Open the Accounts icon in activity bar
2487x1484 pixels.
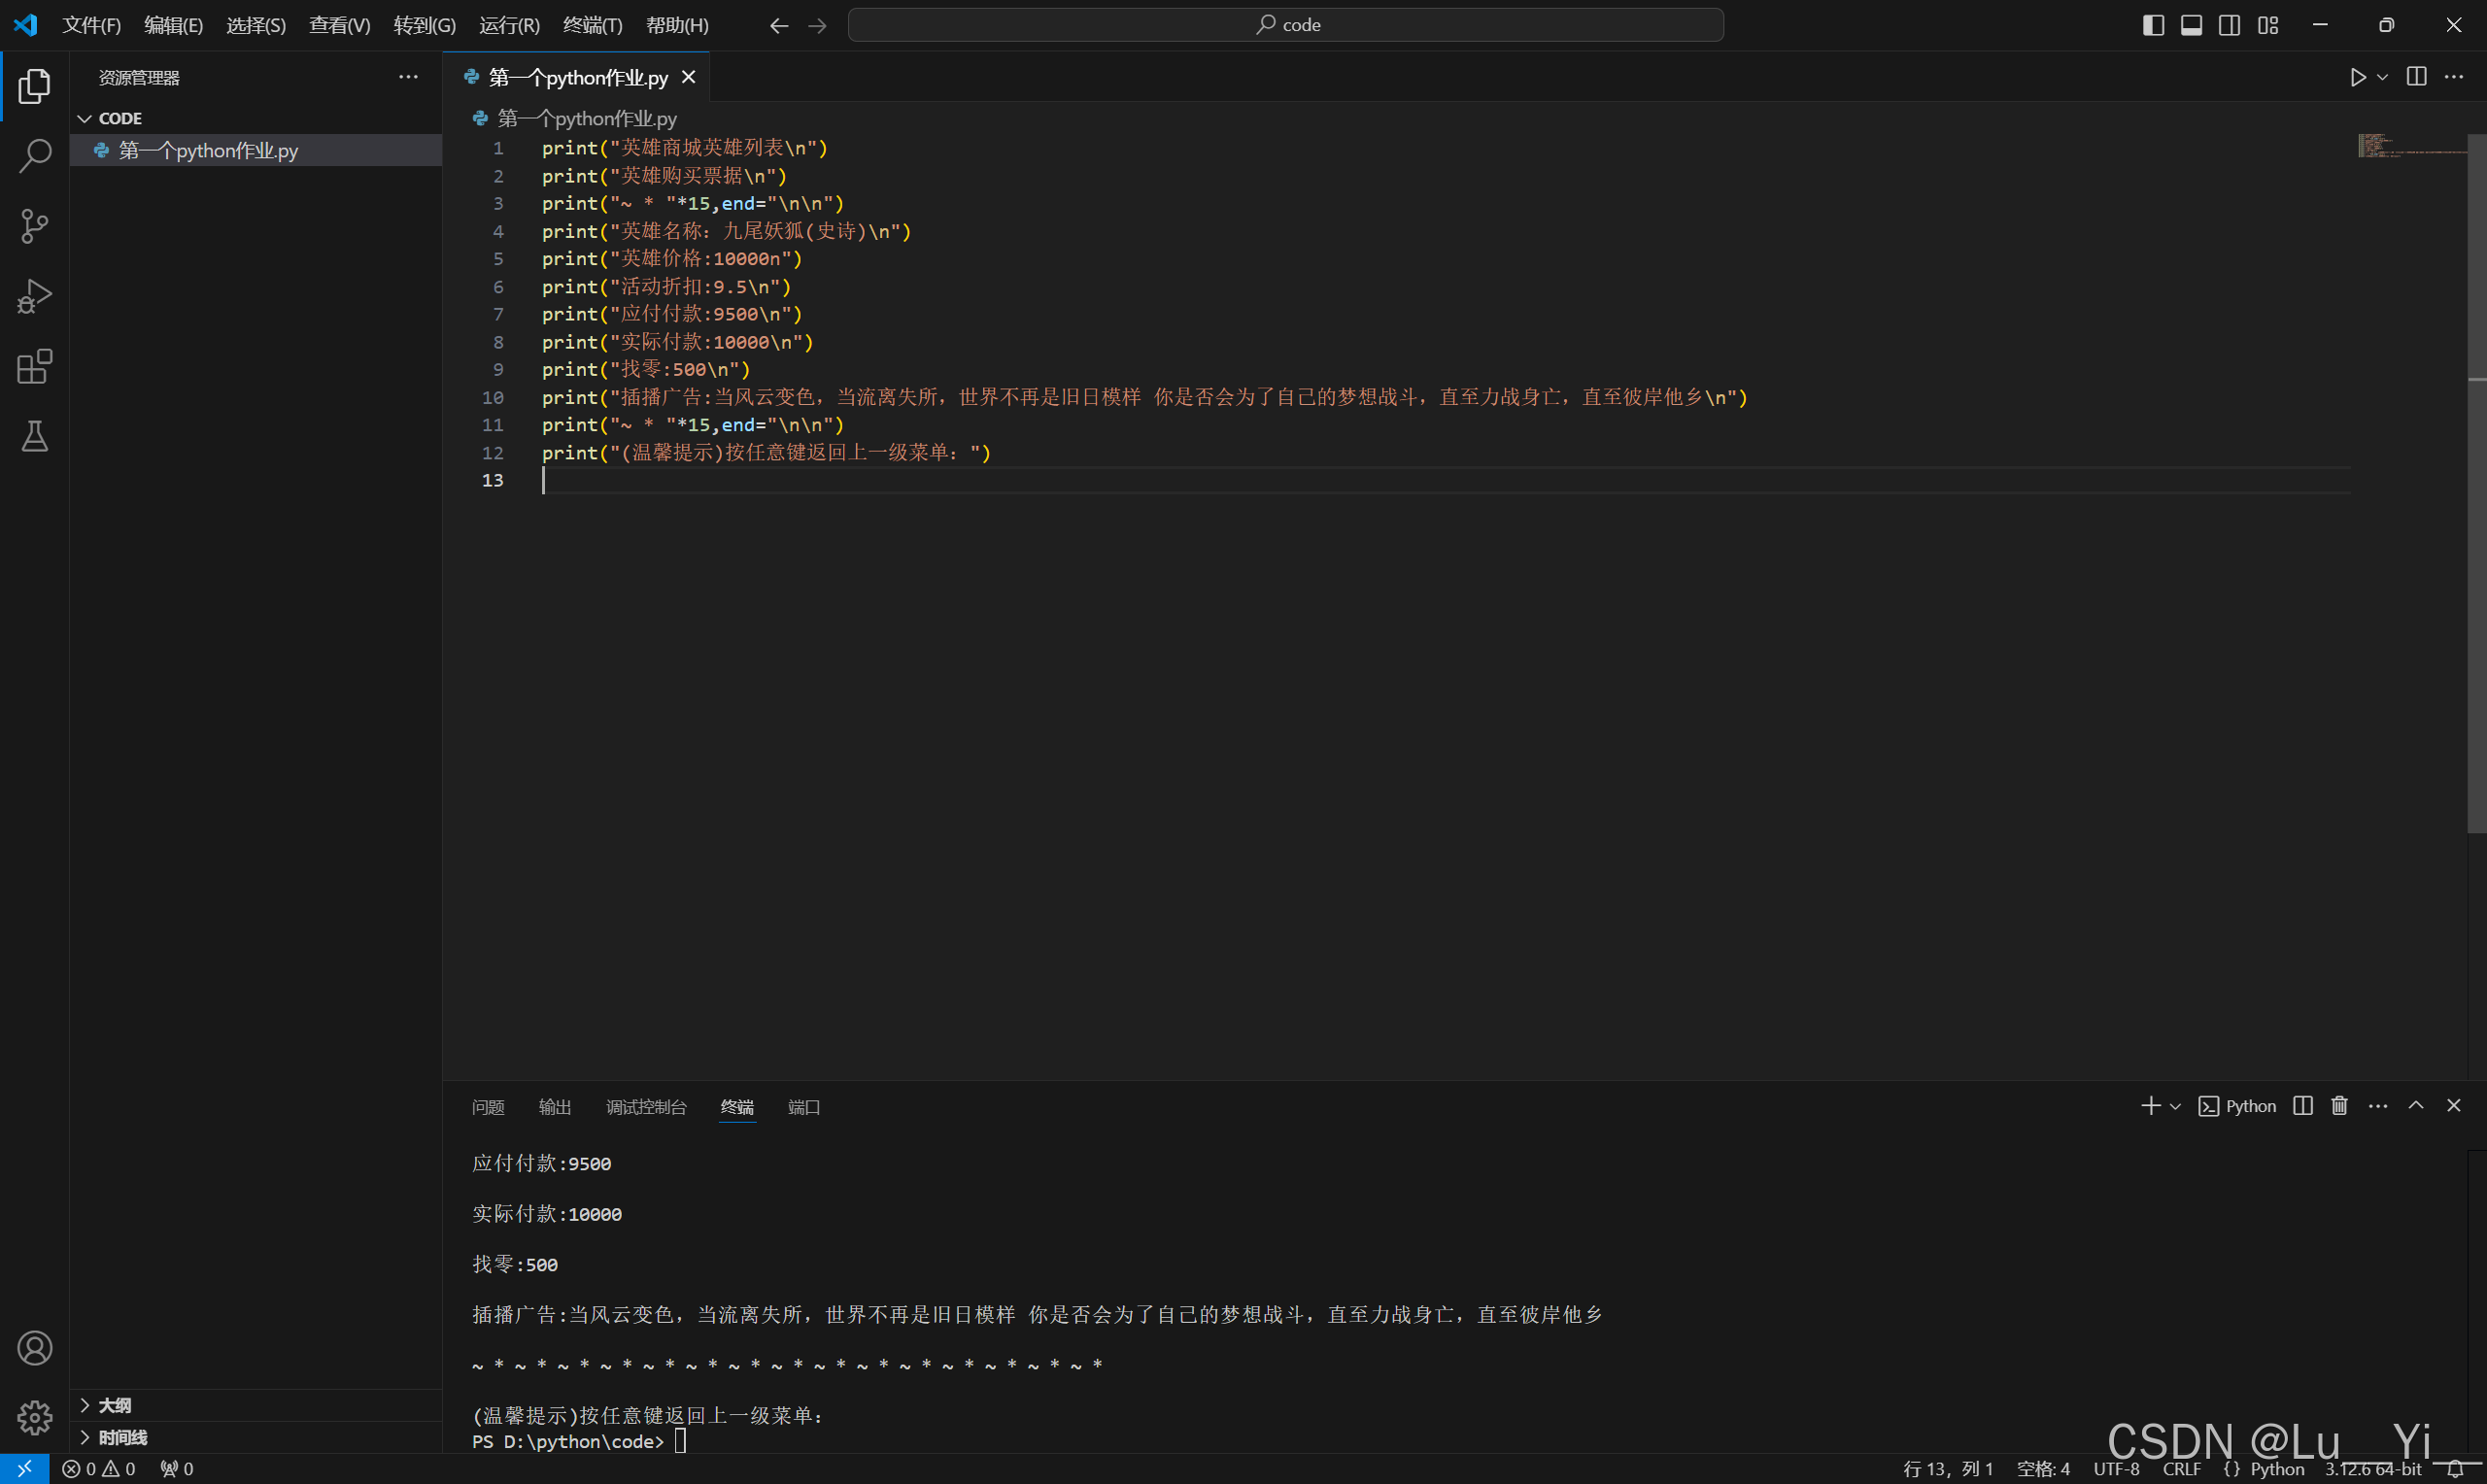click(x=35, y=1348)
